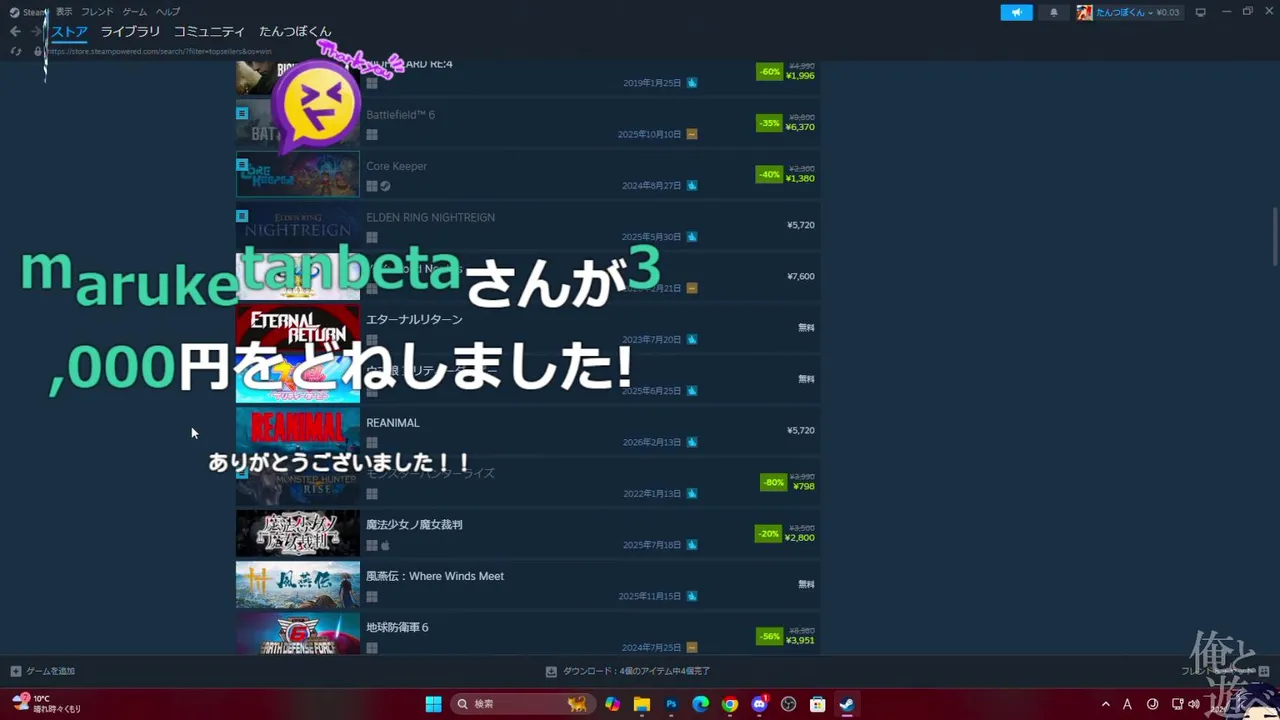
Task: Click the -20% discount on 魔法少女ノ魔女裁判
Action: coord(767,534)
